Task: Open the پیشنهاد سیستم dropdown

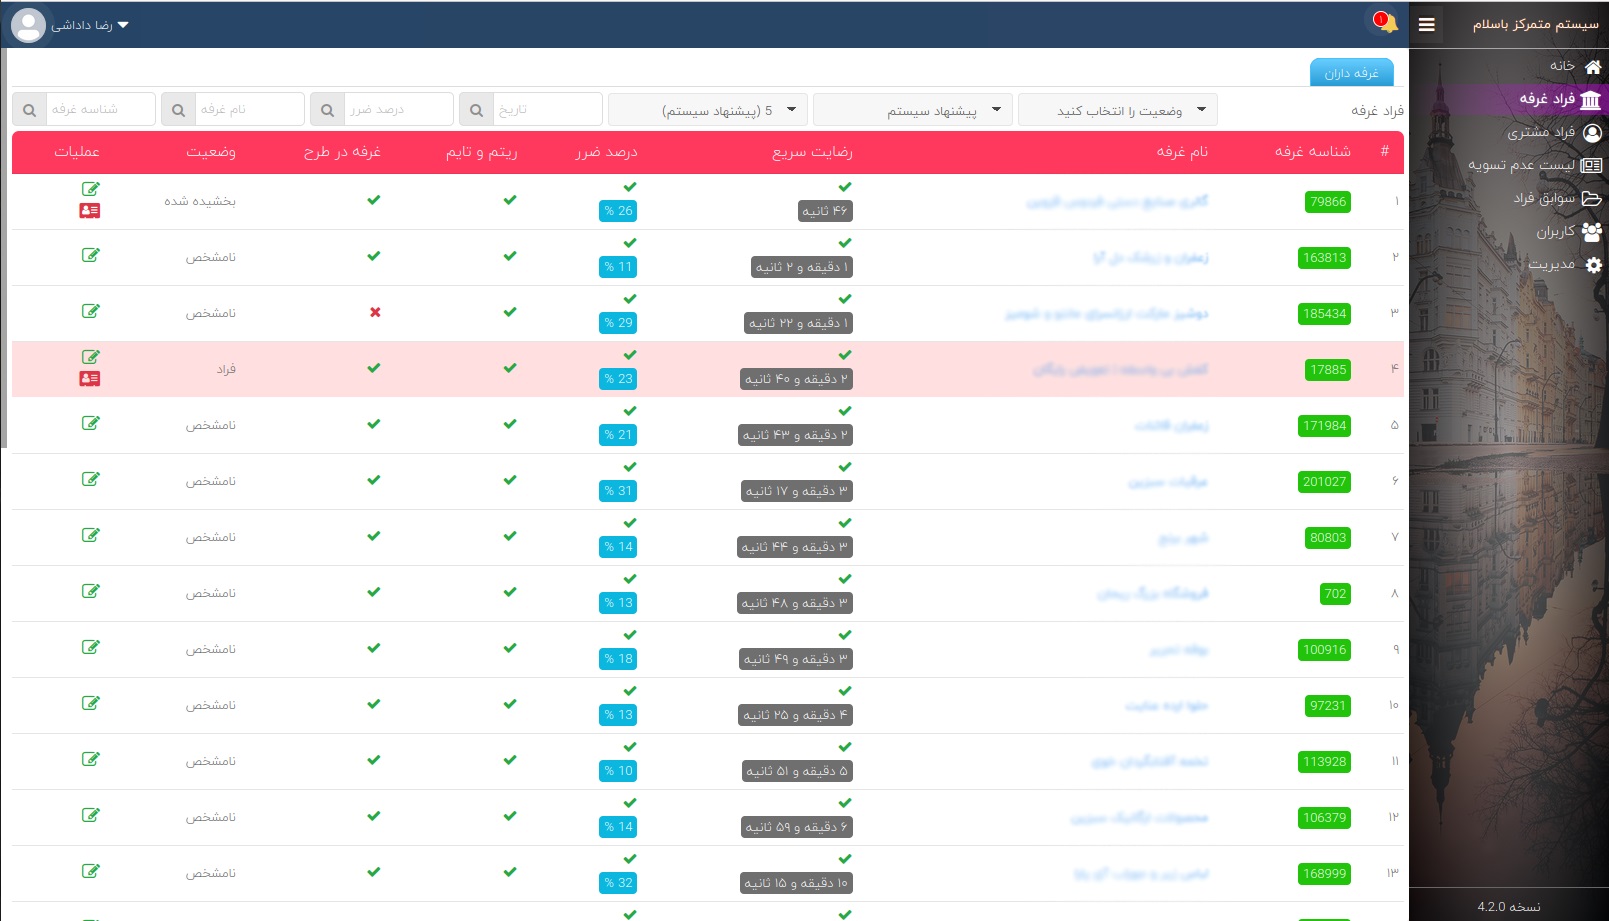Action: coord(913,110)
